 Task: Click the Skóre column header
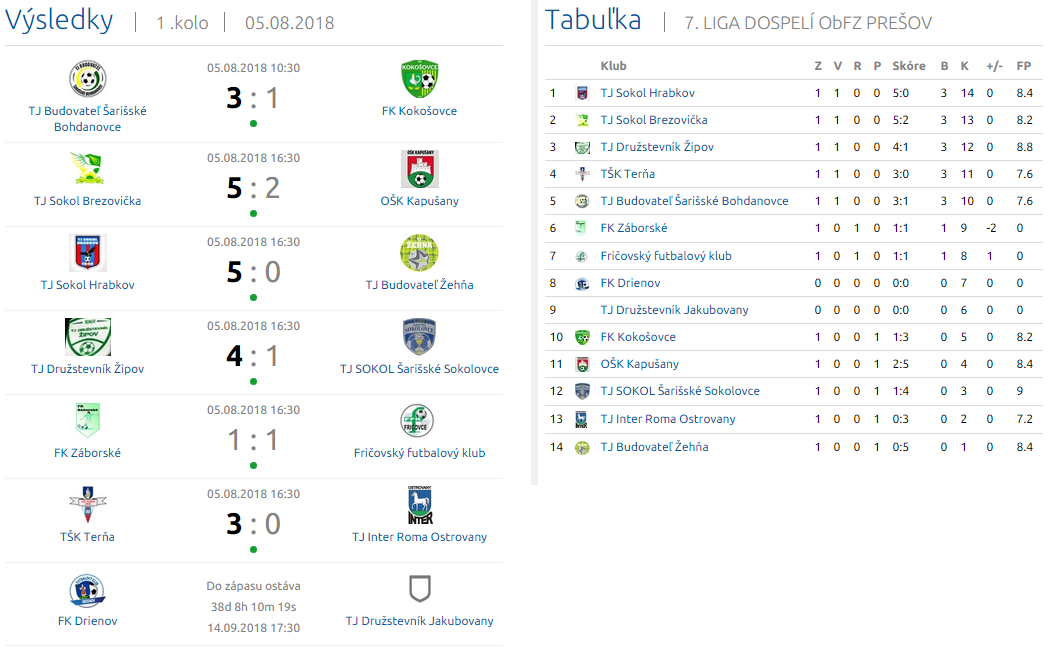click(x=908, y=65)
